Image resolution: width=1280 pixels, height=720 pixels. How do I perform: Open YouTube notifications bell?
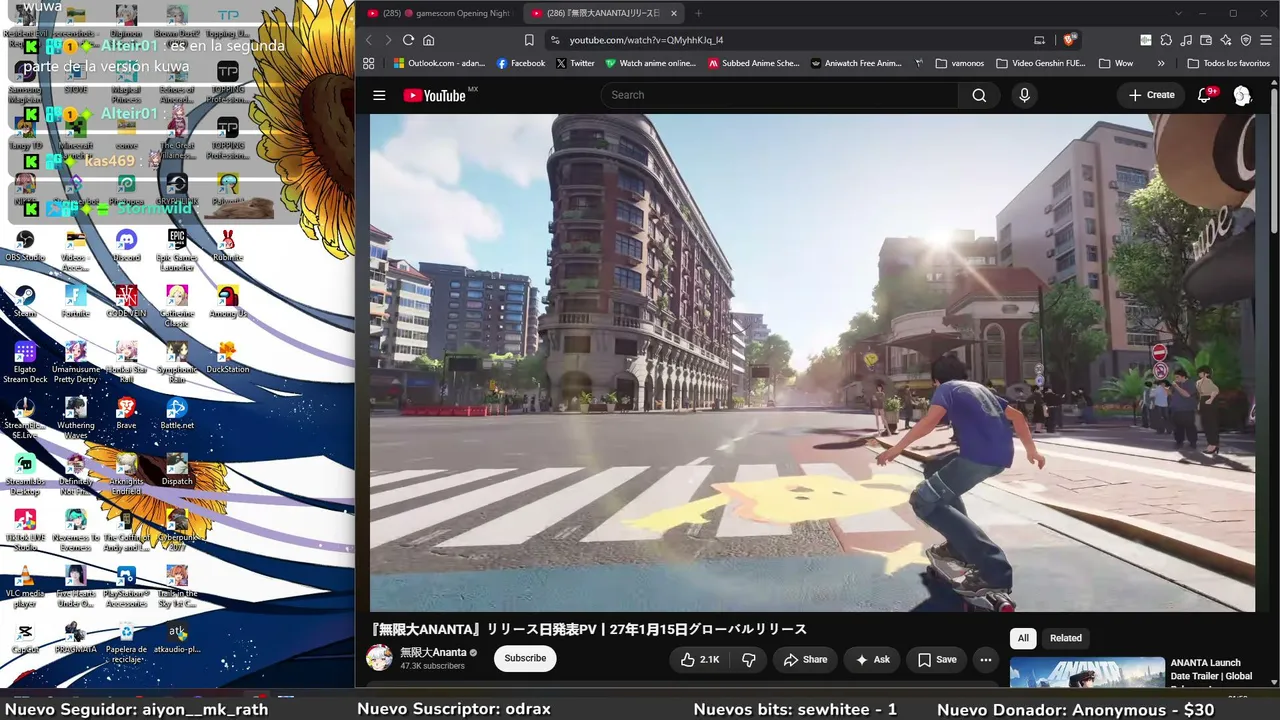click(1205, 95)
